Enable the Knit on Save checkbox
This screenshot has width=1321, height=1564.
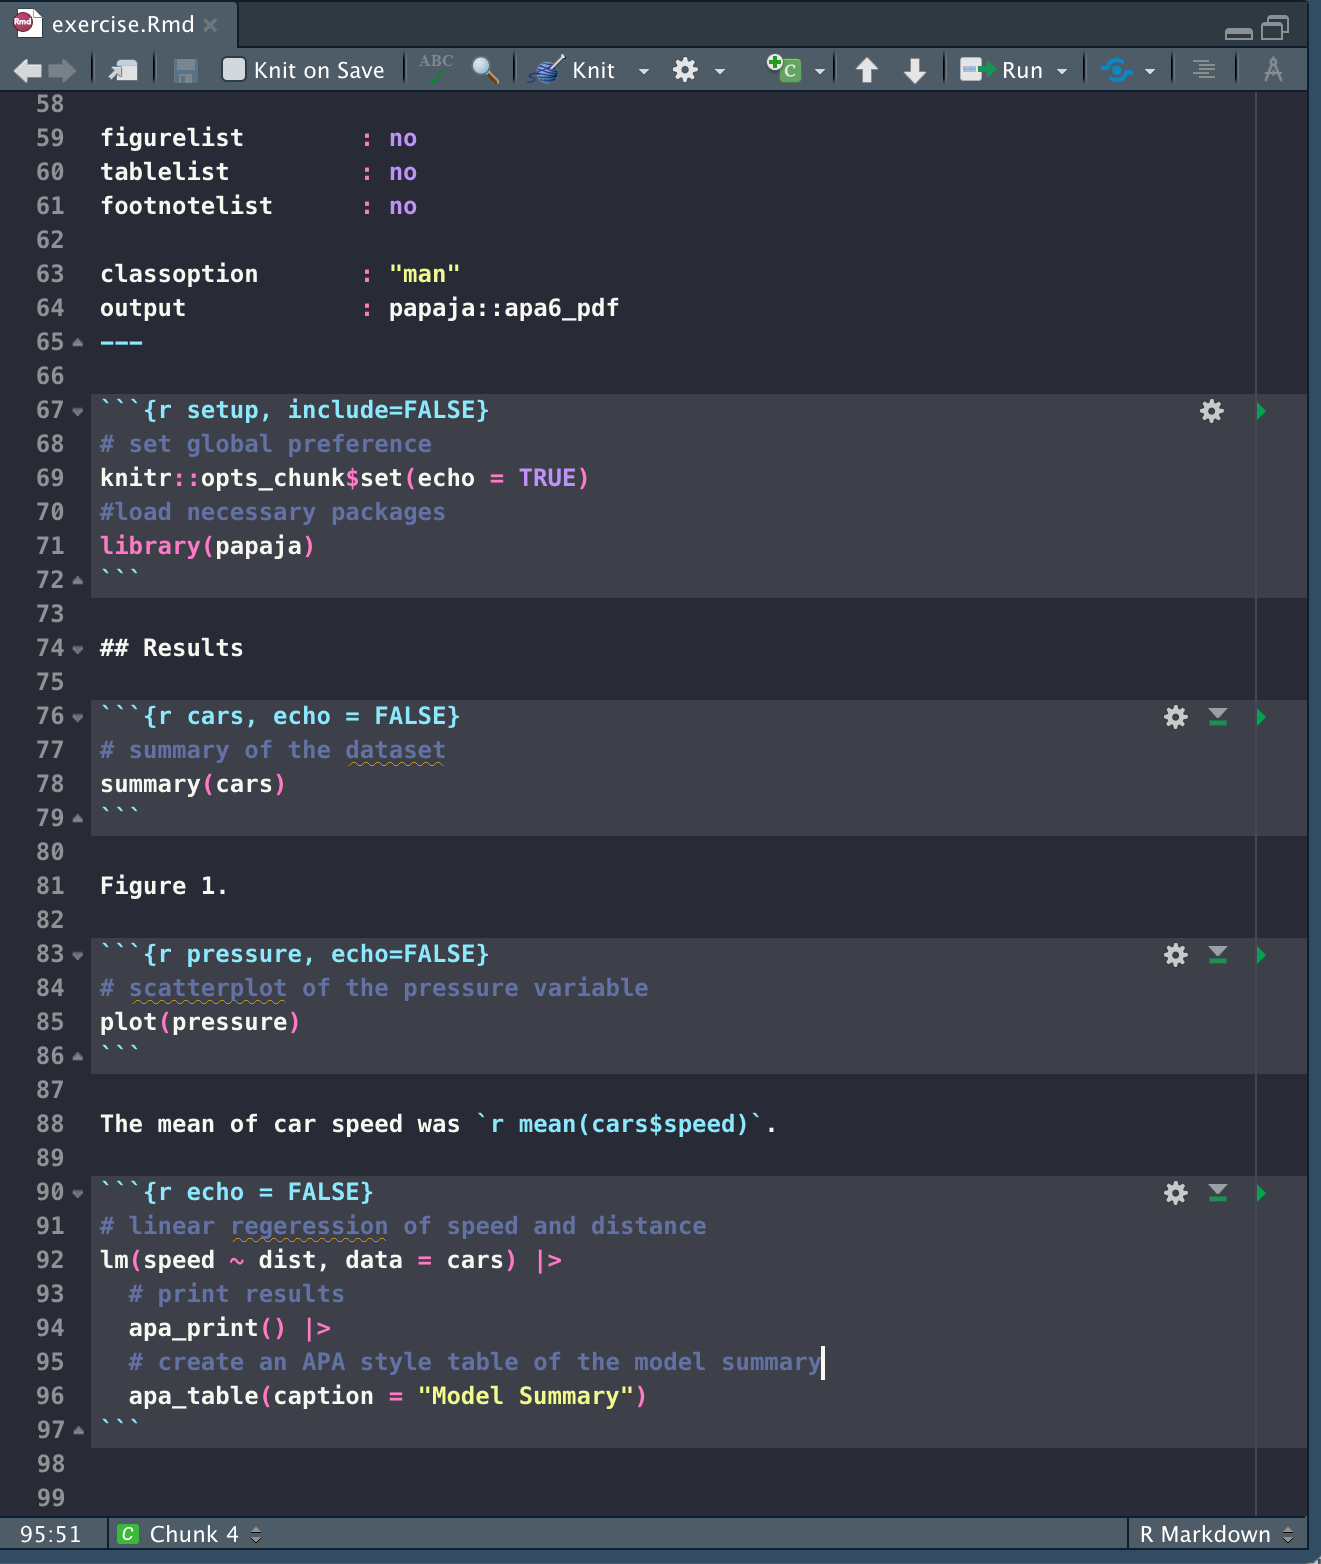point(234,69)
